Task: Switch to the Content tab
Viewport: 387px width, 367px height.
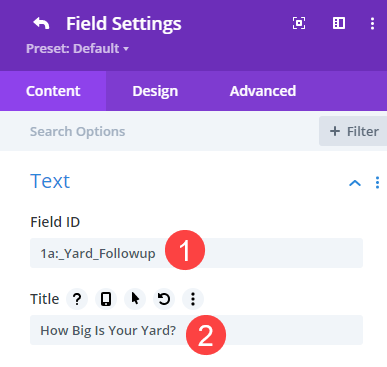Action: click(53, 91)
